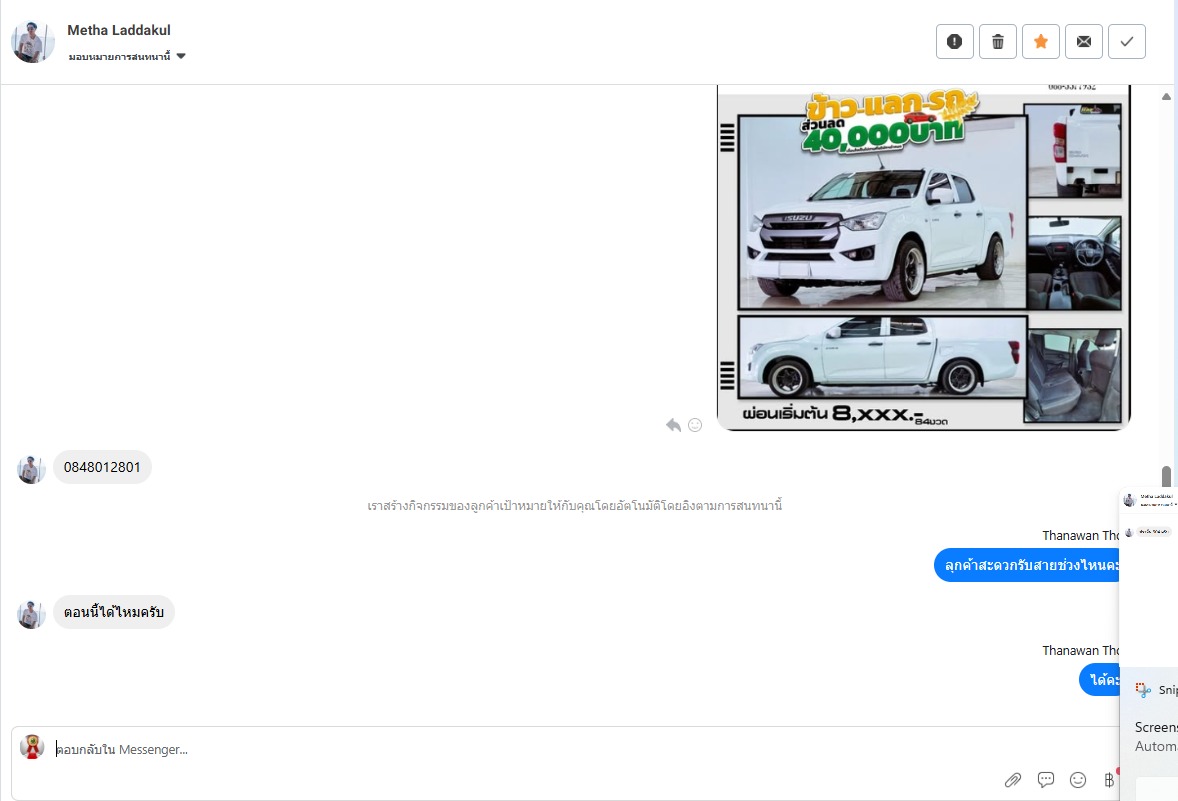The width and height of the screenshot is (1178, 801).
Task: Mark conversation as spam with exclamation icon
Action: click(x=954, y=41)
